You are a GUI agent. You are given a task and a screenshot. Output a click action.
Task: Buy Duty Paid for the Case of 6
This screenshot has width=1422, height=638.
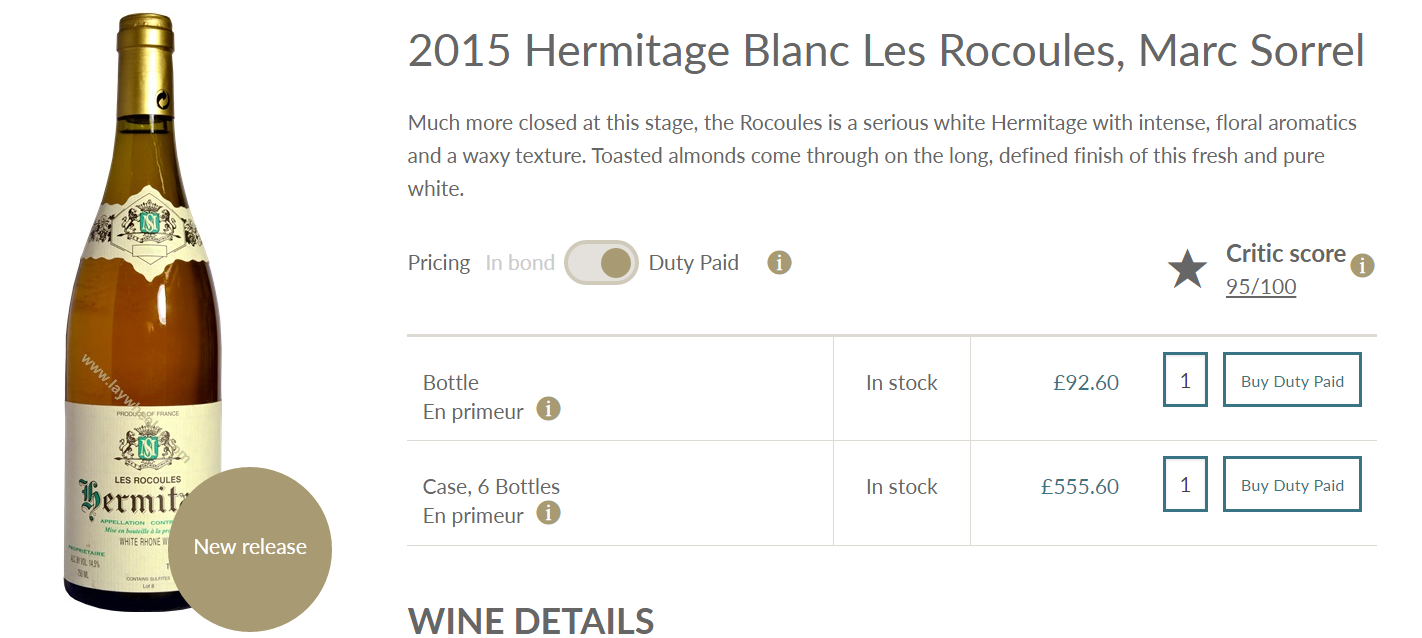(1292, 484)
